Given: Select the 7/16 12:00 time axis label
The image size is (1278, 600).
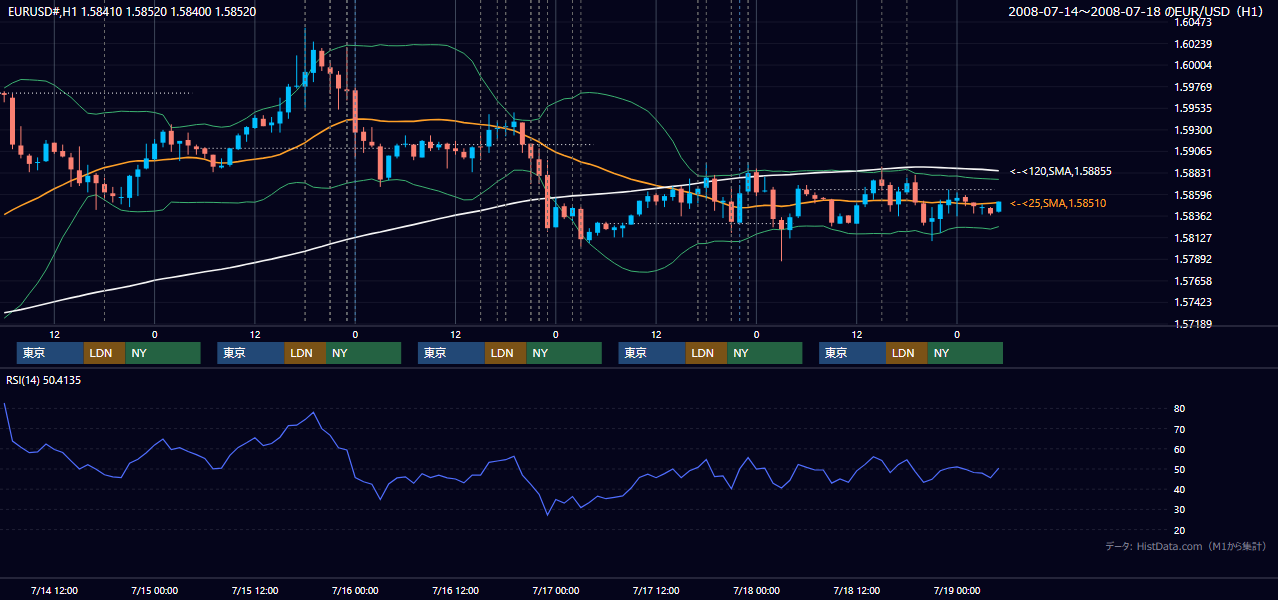Looking at the screenshot, I should pos(456,590).
